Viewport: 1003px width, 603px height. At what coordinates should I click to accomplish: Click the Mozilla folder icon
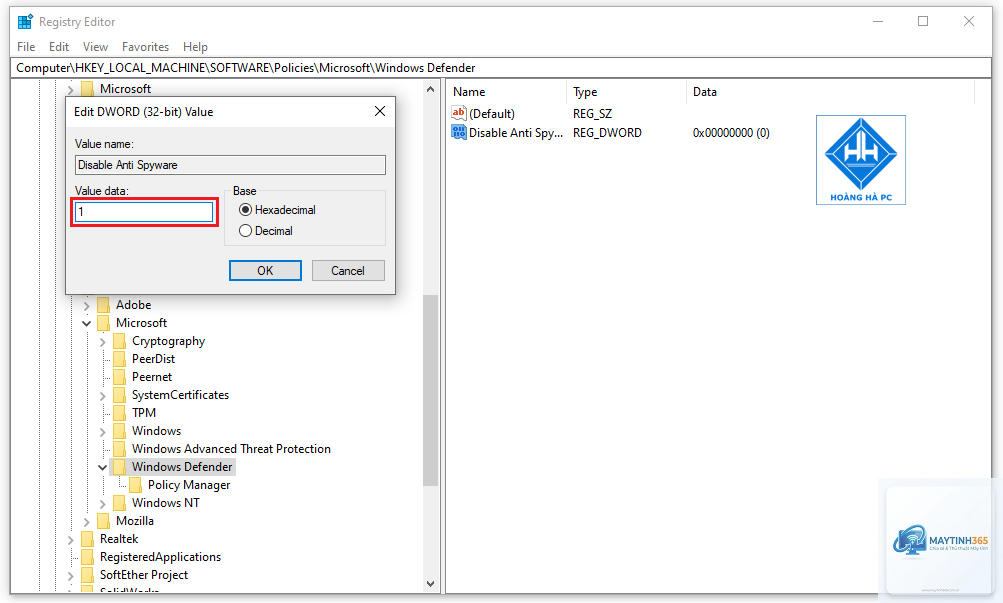coord(103,521)
